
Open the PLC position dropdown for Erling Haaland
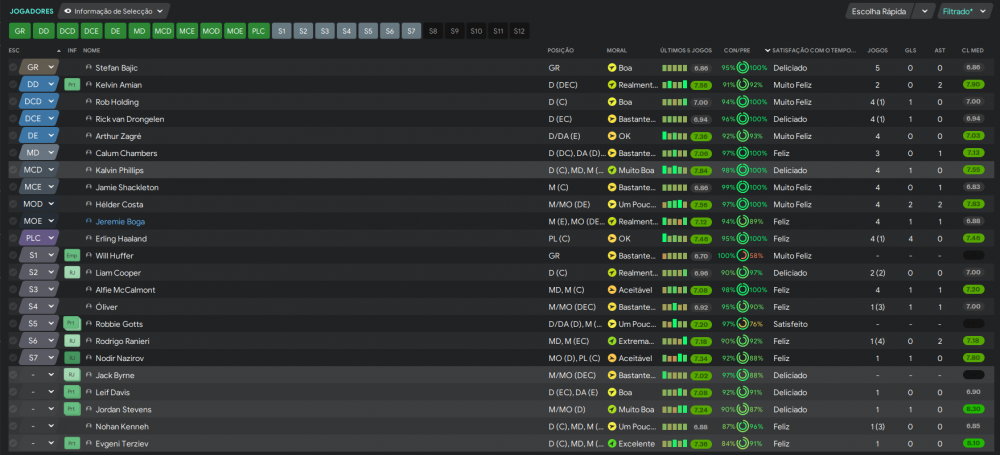point(38,239)
